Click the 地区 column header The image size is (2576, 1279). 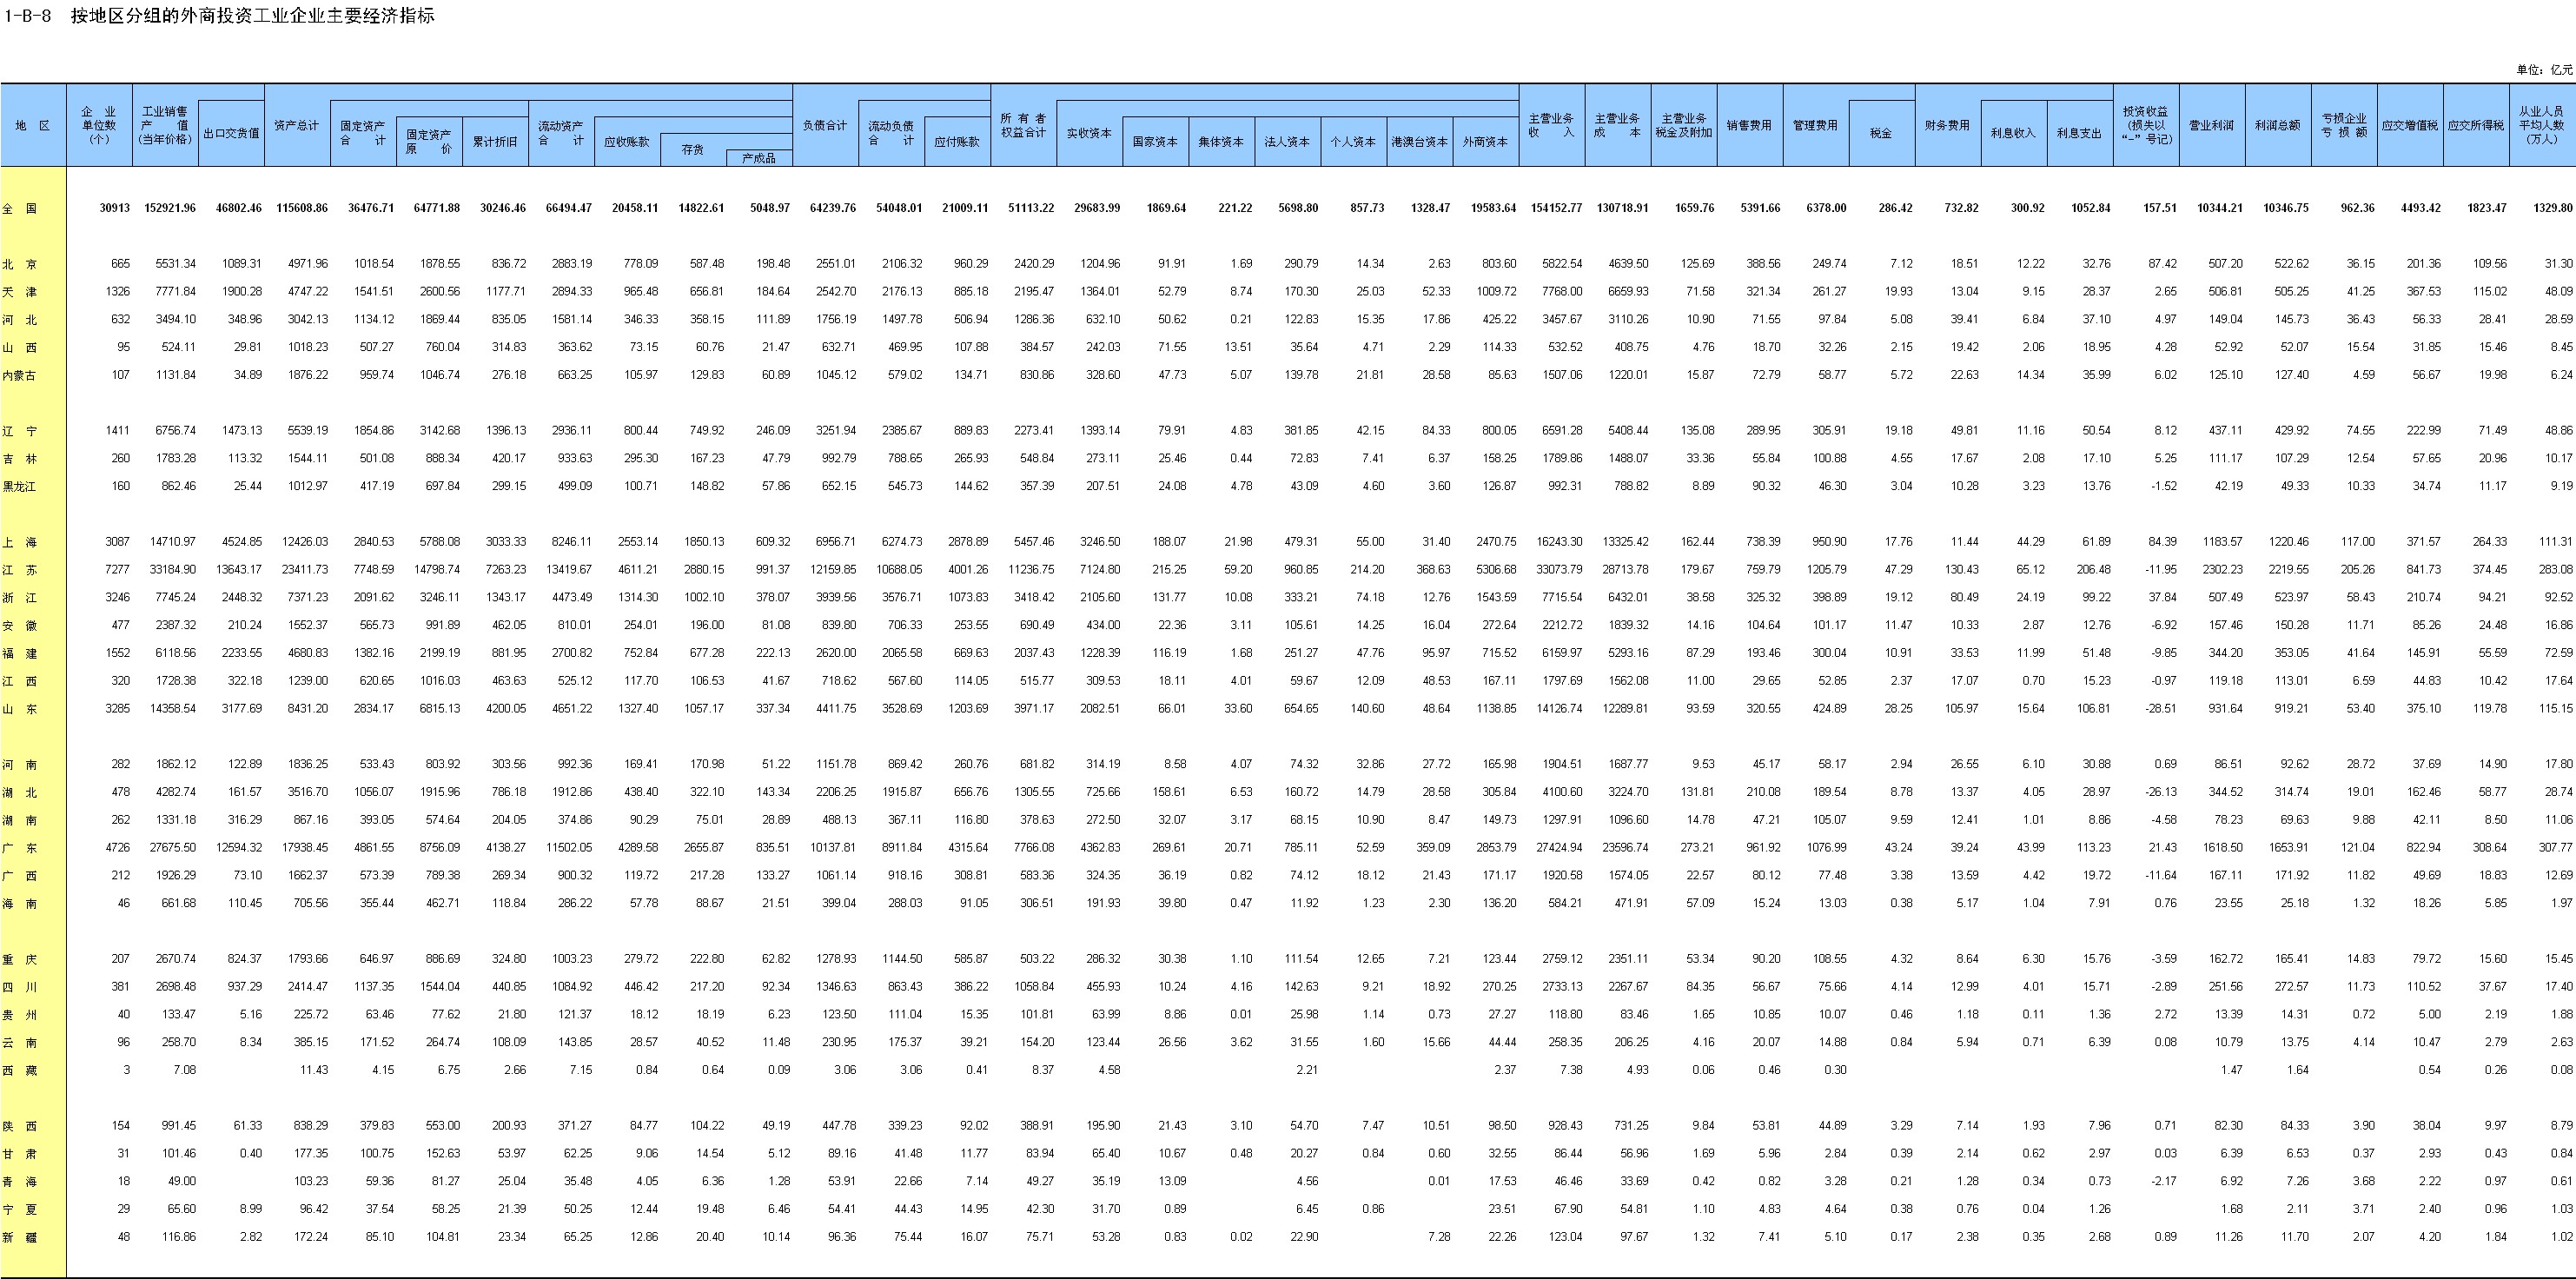33,125
